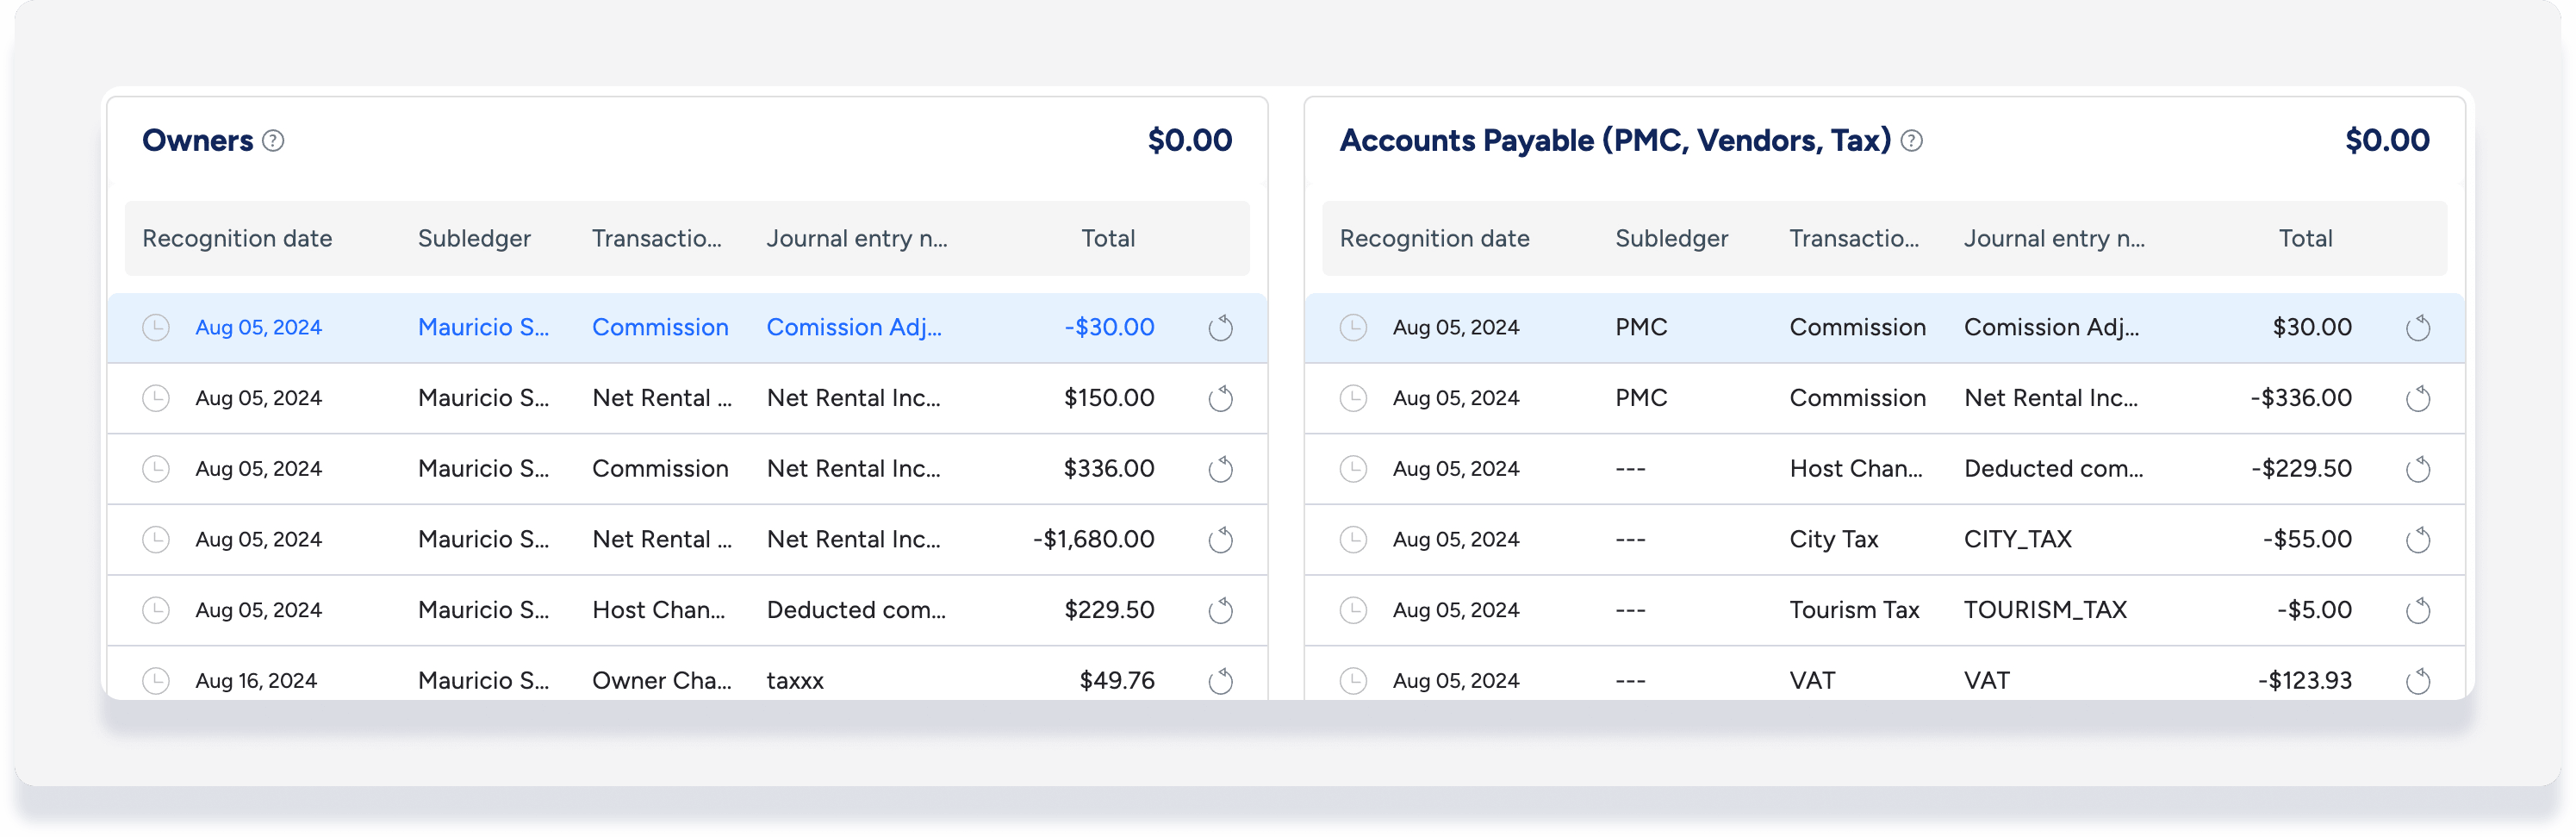Click Journal entry header in Owners table

tap(856, 239)
